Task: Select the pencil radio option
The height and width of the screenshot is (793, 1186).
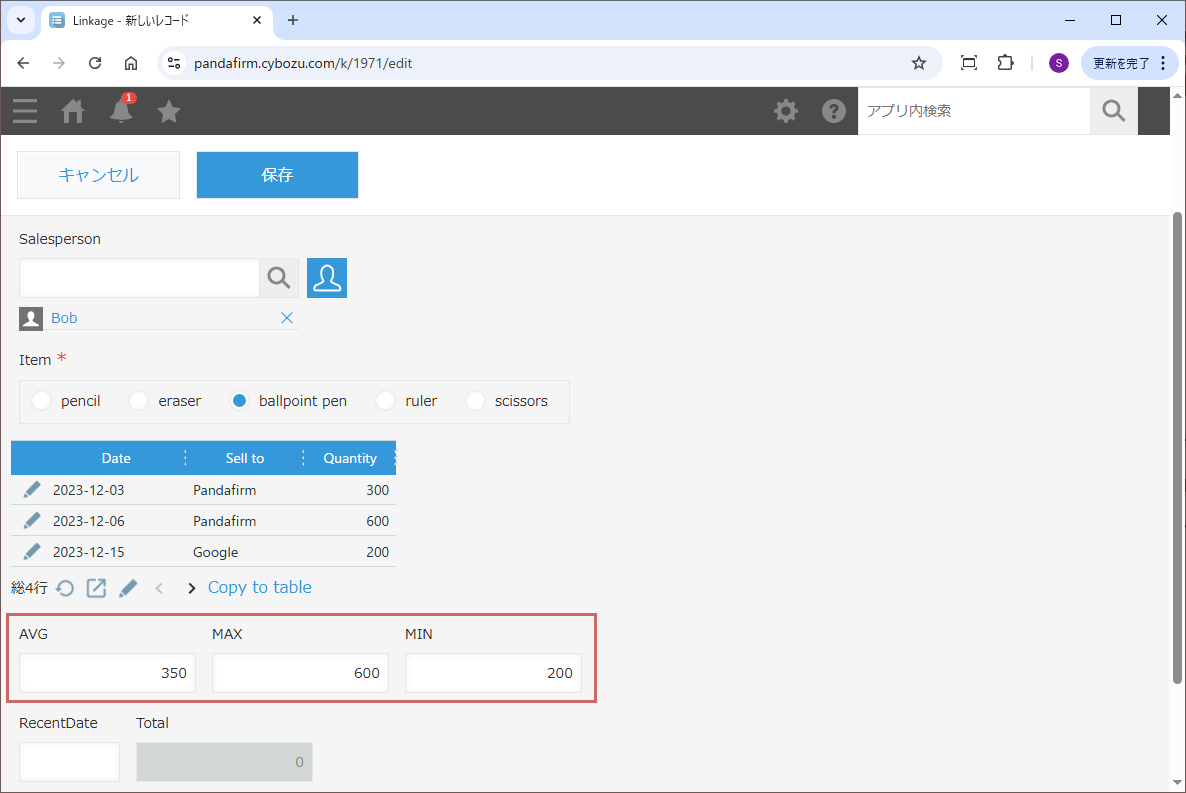Action: [41, 401]
